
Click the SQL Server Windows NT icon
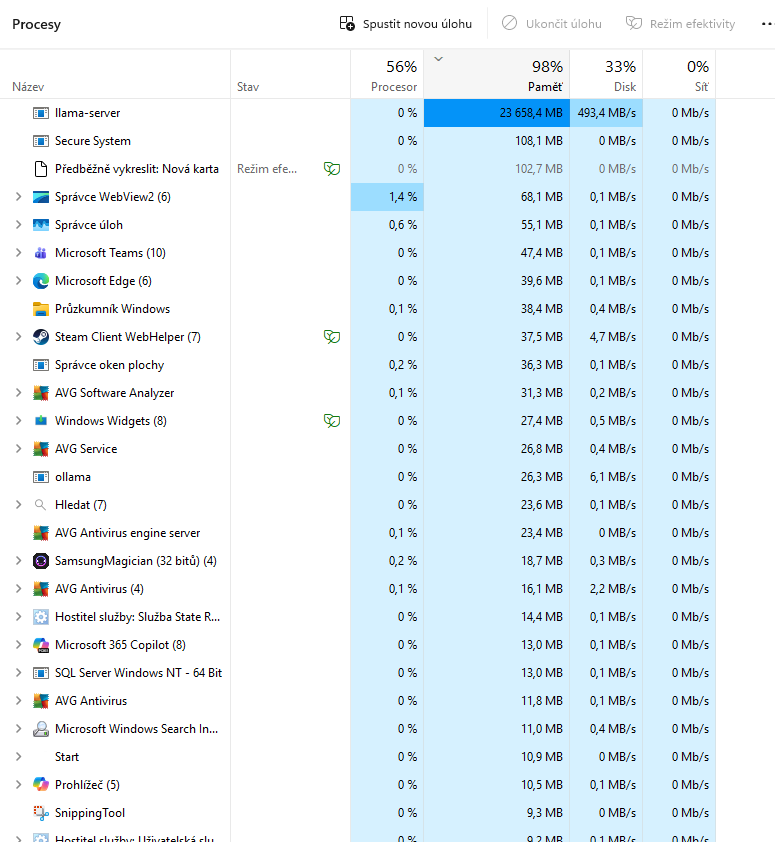41,673
